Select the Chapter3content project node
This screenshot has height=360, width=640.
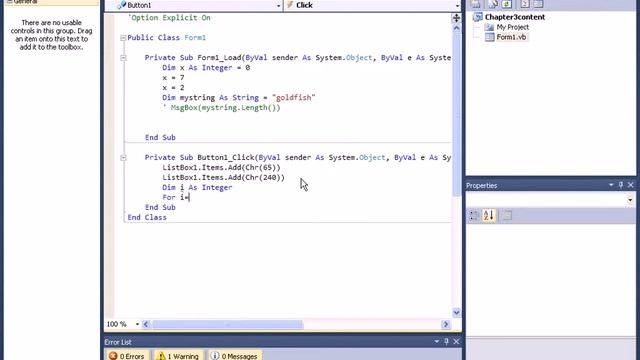[x=514, y=17]
